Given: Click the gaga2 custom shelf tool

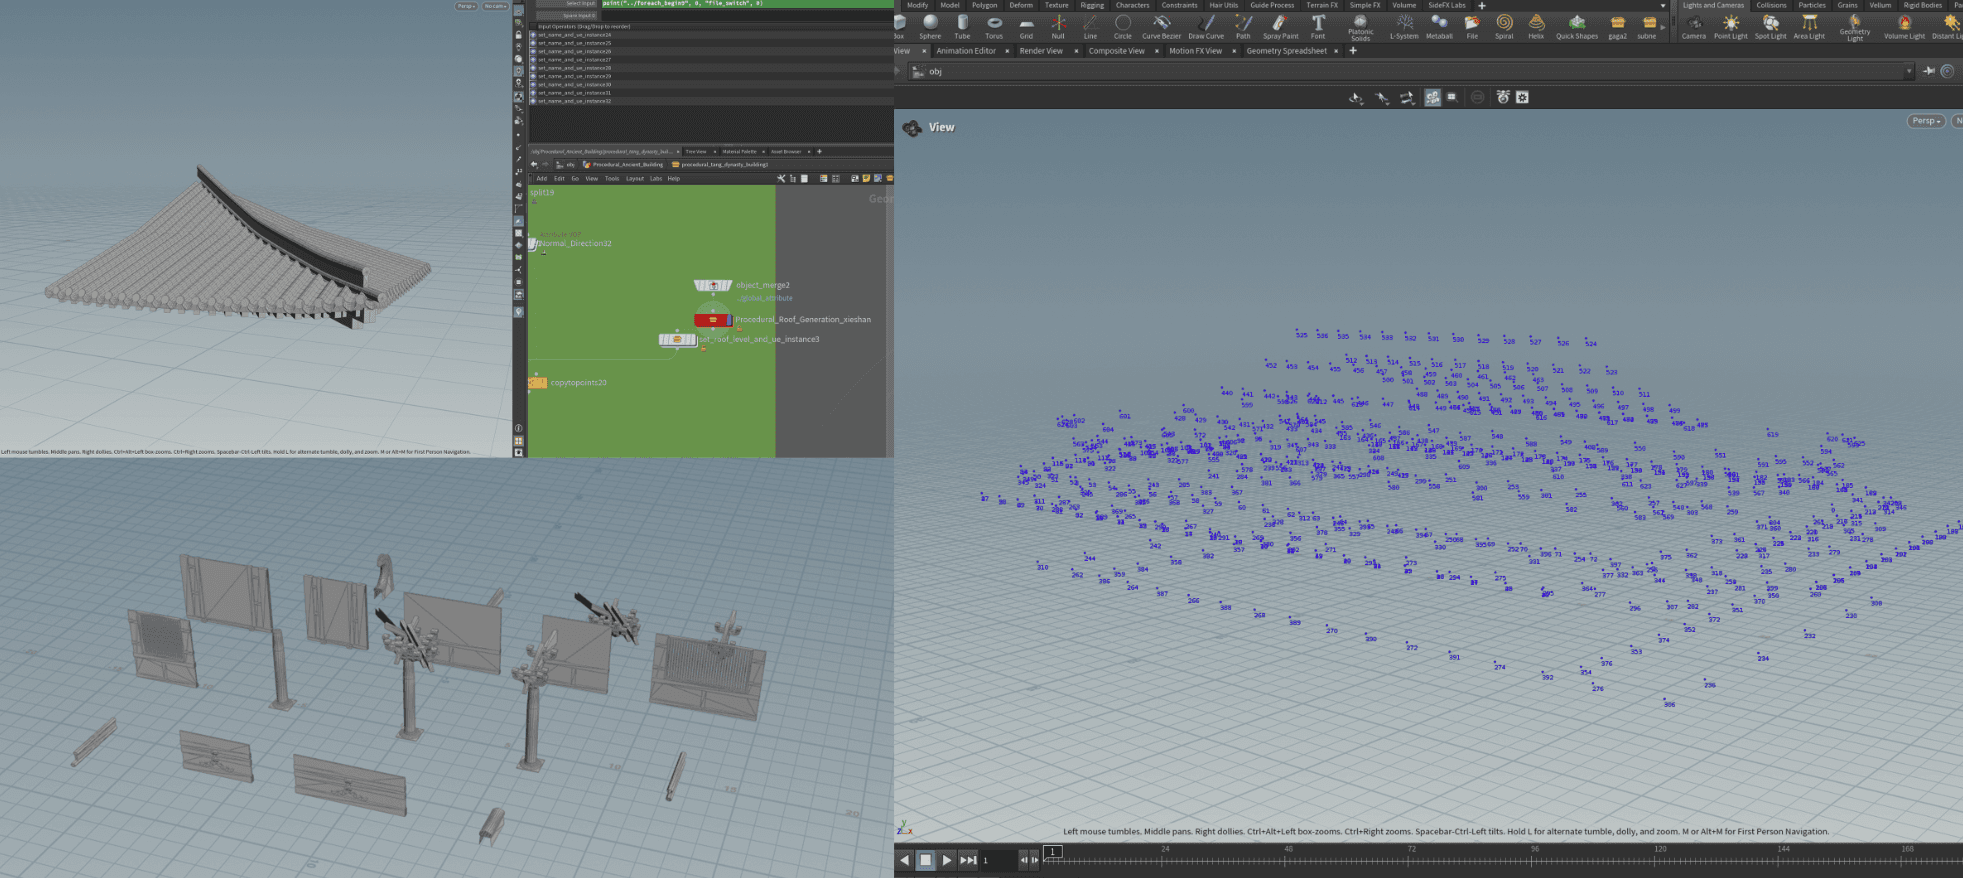Looking at the screenshot, I should point(1617,26).
